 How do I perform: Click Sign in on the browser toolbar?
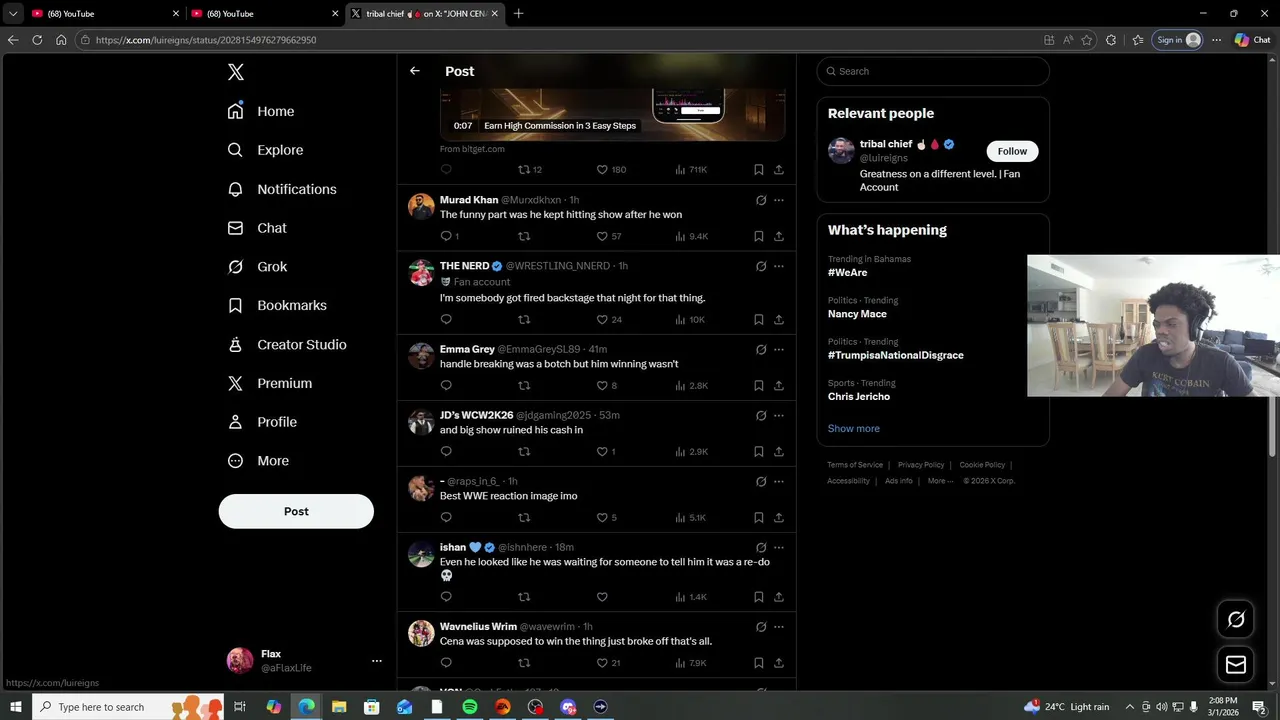point(1177,40)
